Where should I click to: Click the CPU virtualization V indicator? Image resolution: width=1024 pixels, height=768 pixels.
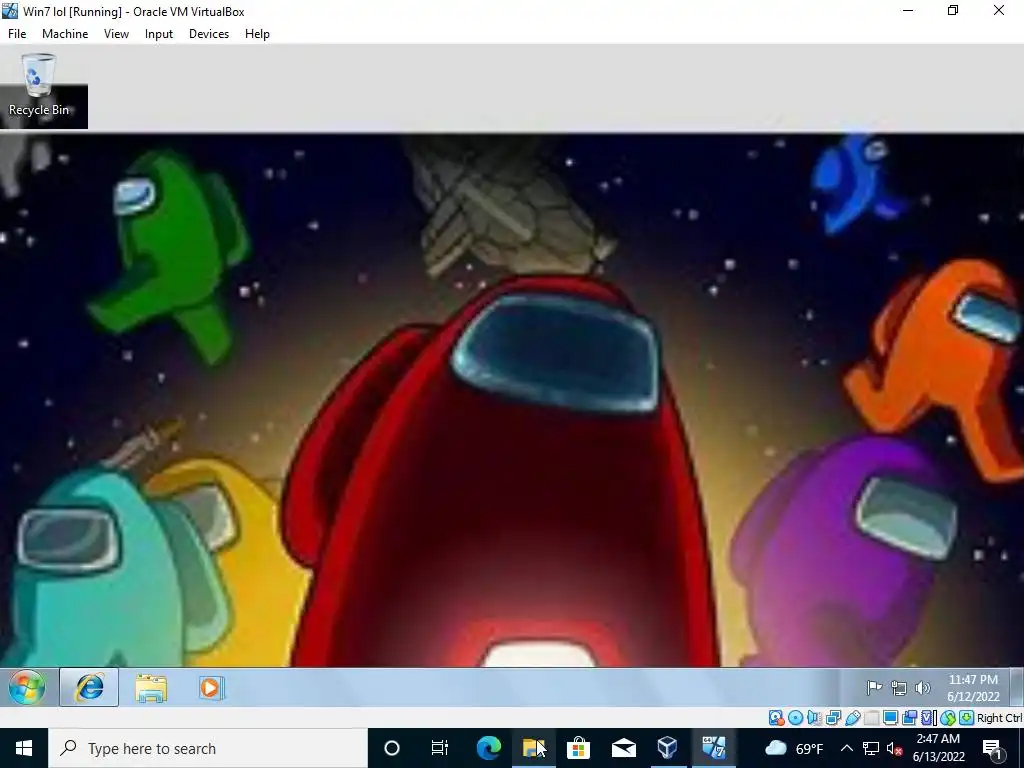coord(927,718)
